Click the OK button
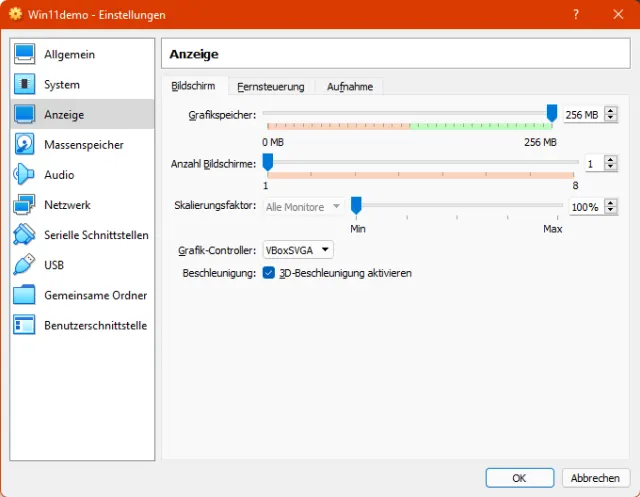 tap(519, 478)
